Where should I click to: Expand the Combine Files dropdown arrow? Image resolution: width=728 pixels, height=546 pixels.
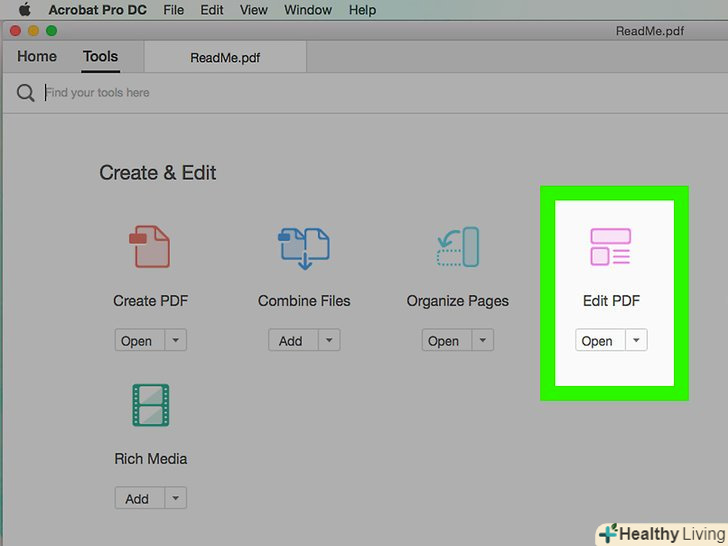329,340
